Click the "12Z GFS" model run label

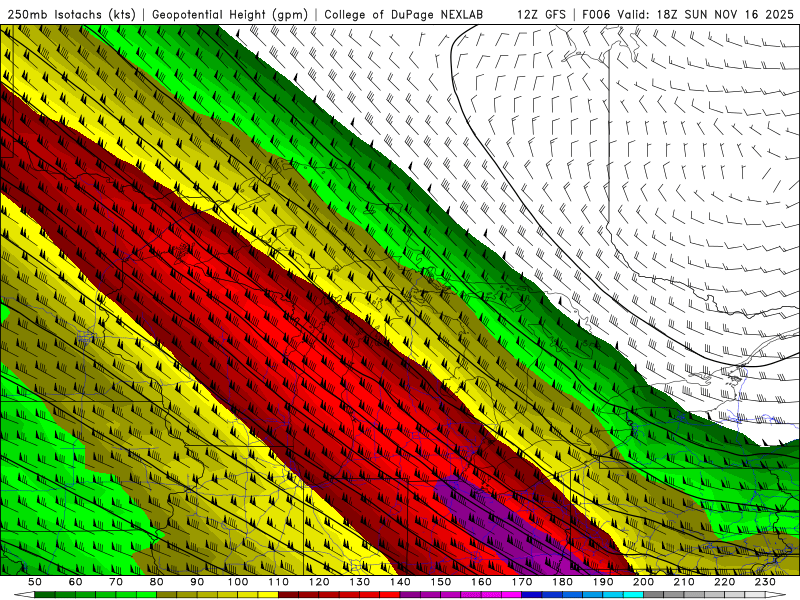point(541,15)
